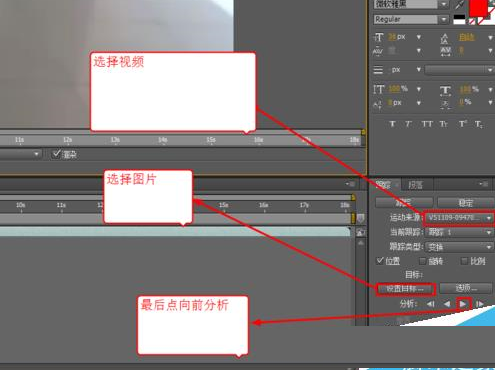Viewport: 495px width, 370px height.
Task: Analyze one frame backward
Action: [x=431, y=304]
